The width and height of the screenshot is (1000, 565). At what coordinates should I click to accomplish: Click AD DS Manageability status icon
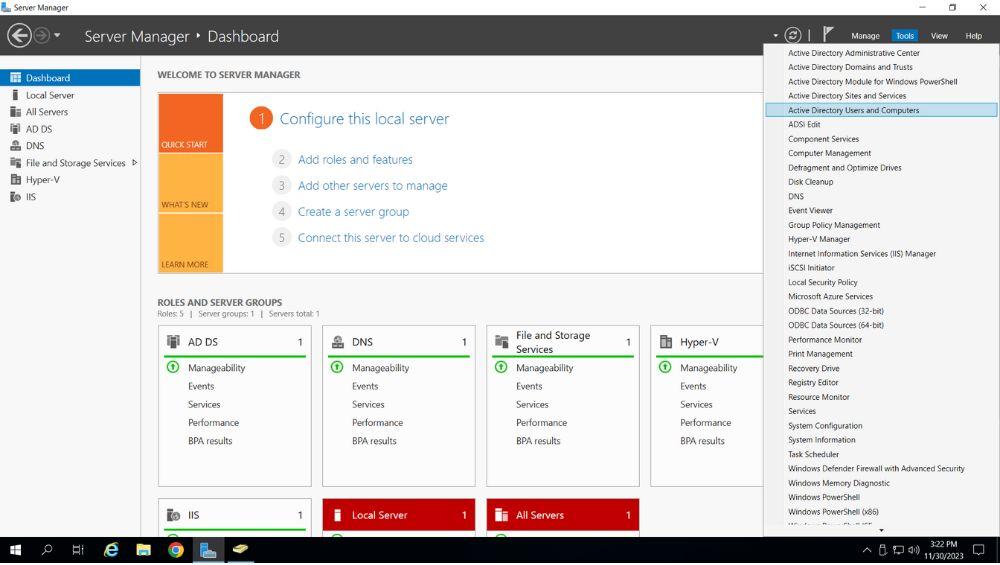[x=173, y=367]
